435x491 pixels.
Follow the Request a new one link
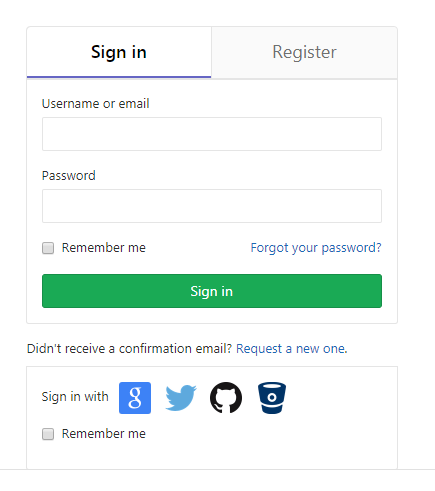coord(292,349)
